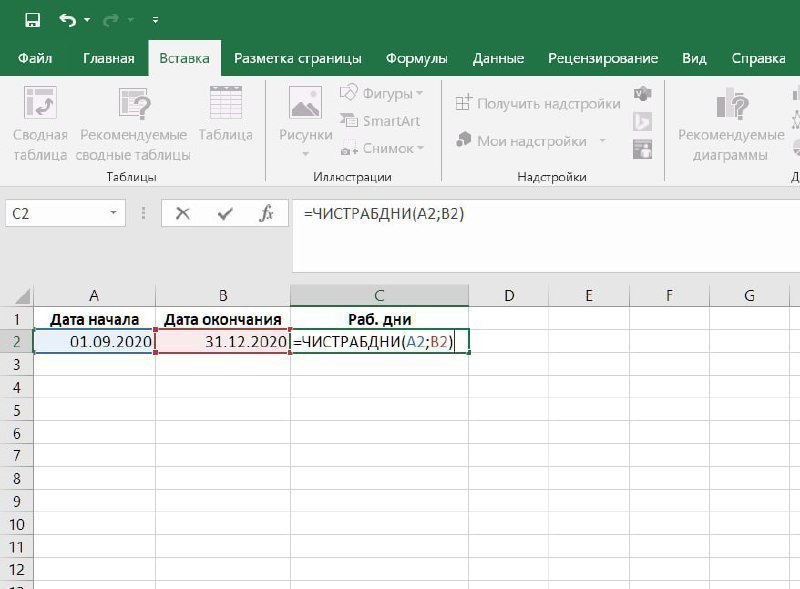Screen dimensions: 800x589
Task: Select row 3 header
Action: coord(17,364)
